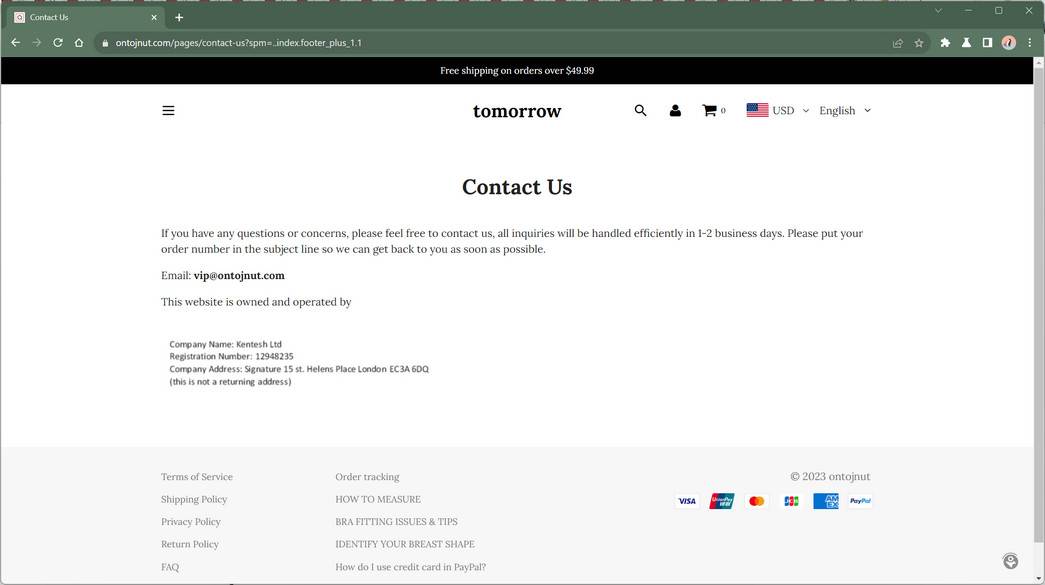This screenshot has width=1045, height=585.
Task: Bookmark this page with the star
Action: pyautogui.click(x=918, y=43)
